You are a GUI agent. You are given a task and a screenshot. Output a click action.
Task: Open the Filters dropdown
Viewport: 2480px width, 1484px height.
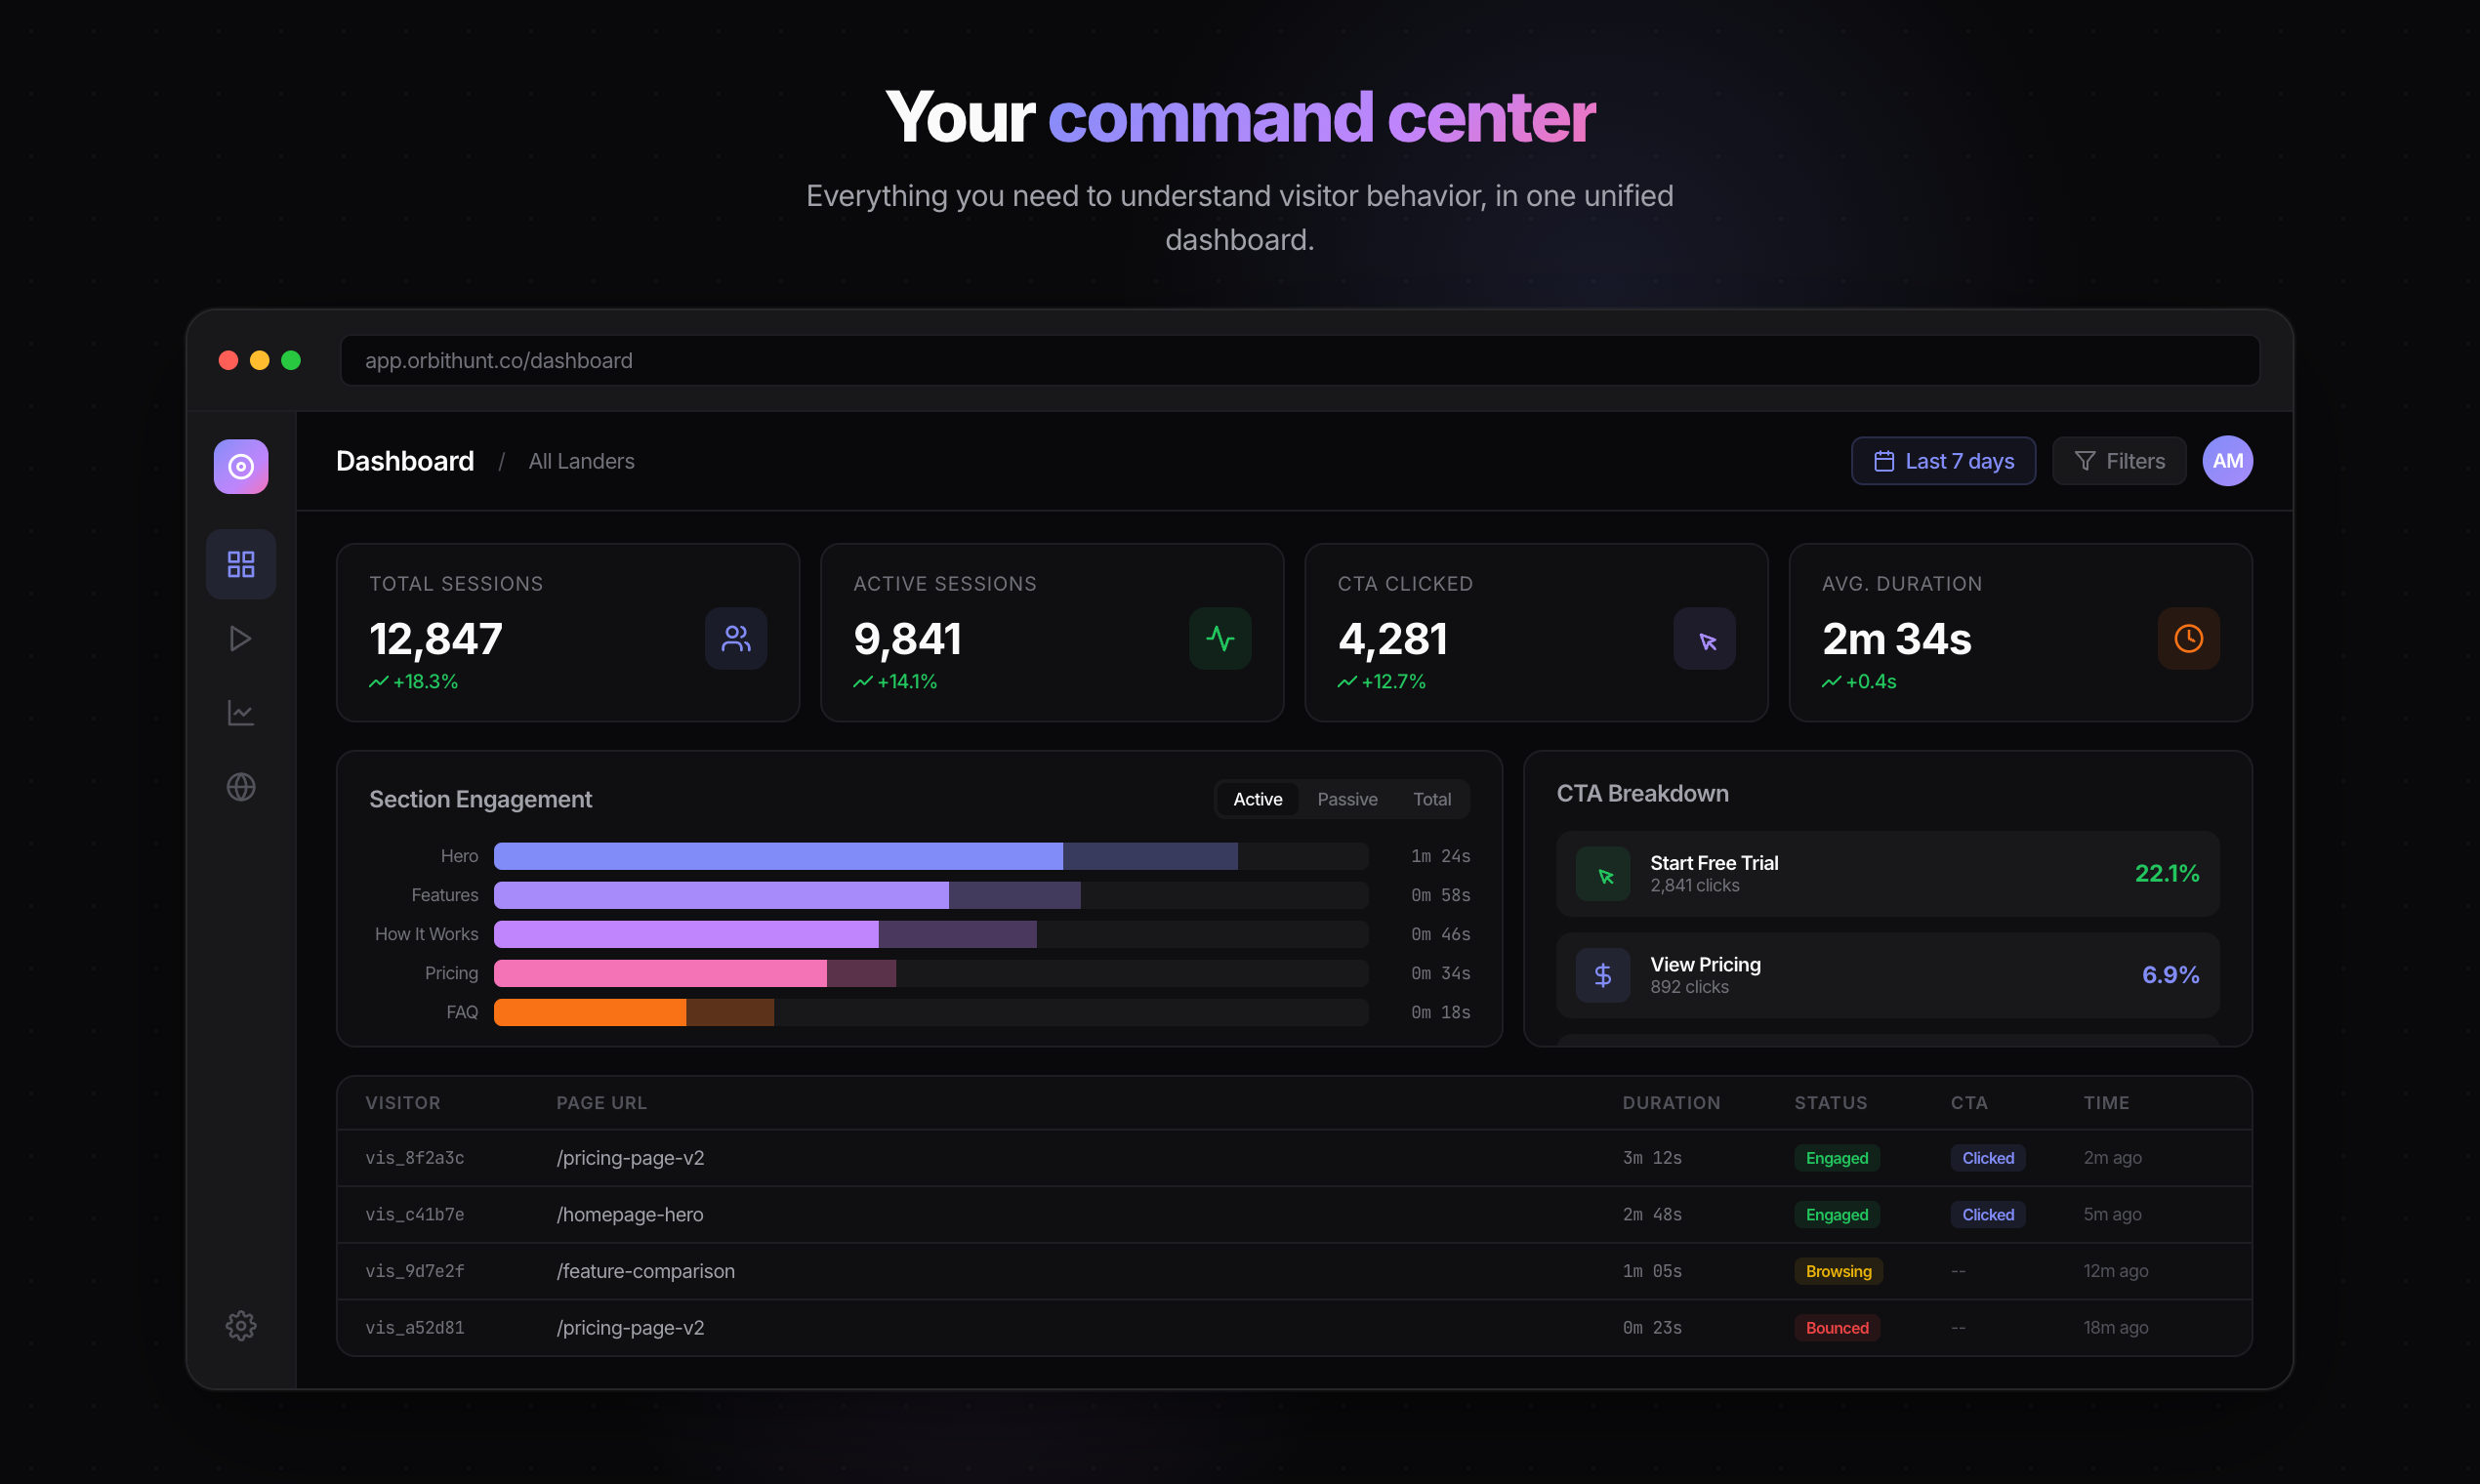click(2119, 461)
